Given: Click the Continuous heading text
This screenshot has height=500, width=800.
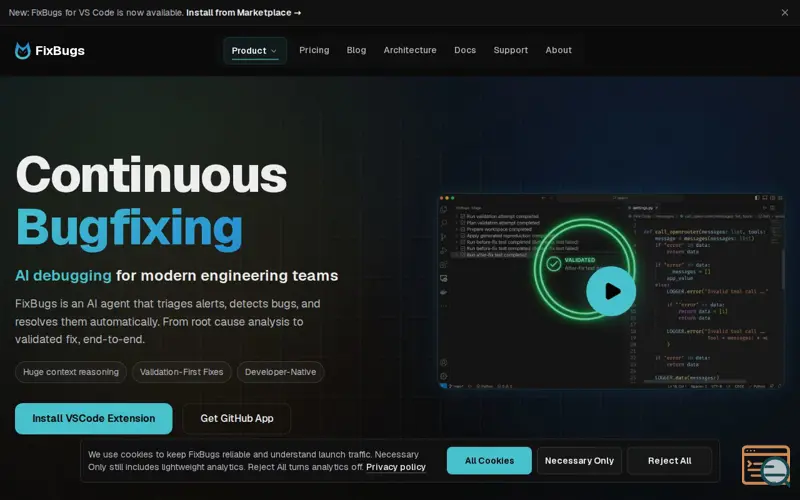Looking at the screenshot, I should pyautogui.click(x=151, y=174).
